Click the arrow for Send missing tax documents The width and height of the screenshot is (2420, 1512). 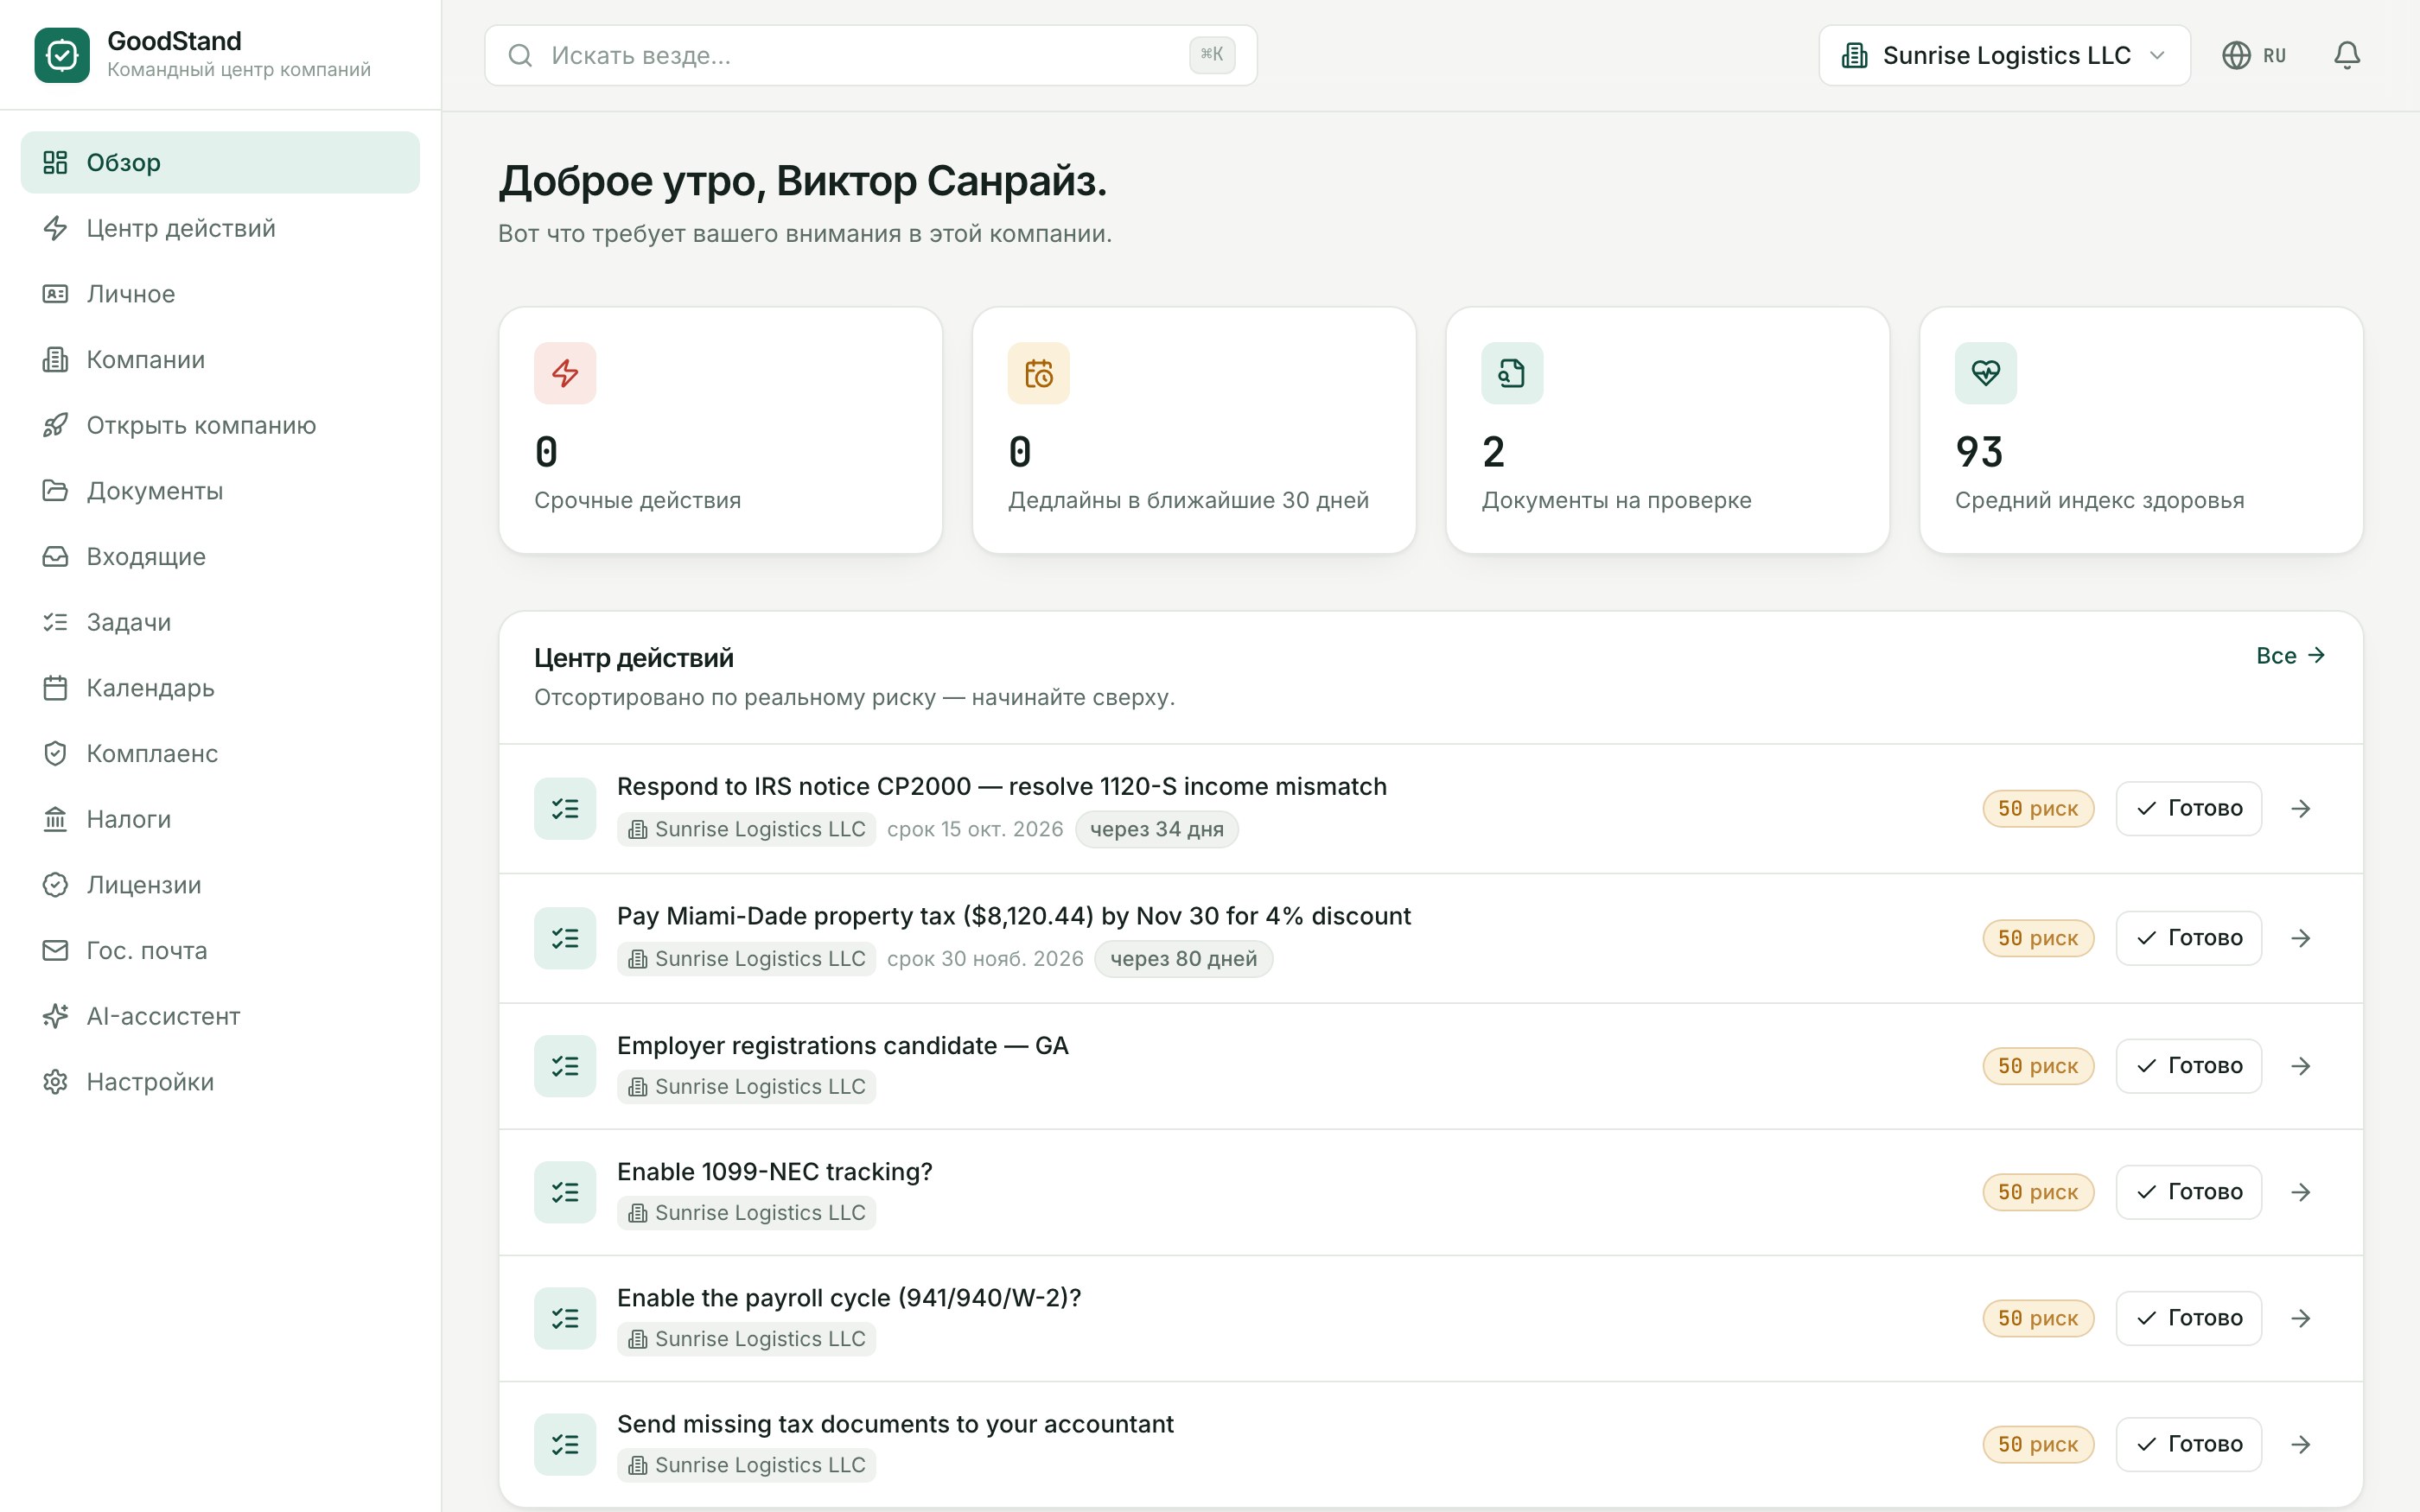2301,1444
